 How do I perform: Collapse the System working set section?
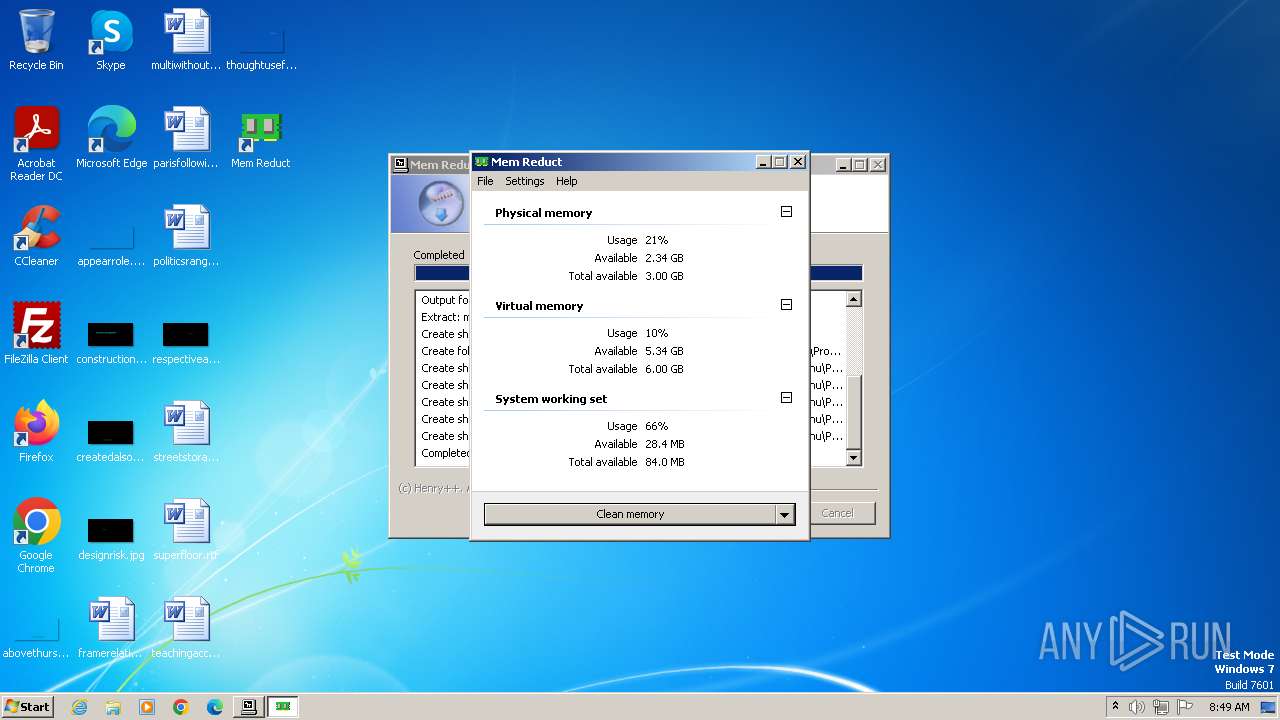point(786,398)
